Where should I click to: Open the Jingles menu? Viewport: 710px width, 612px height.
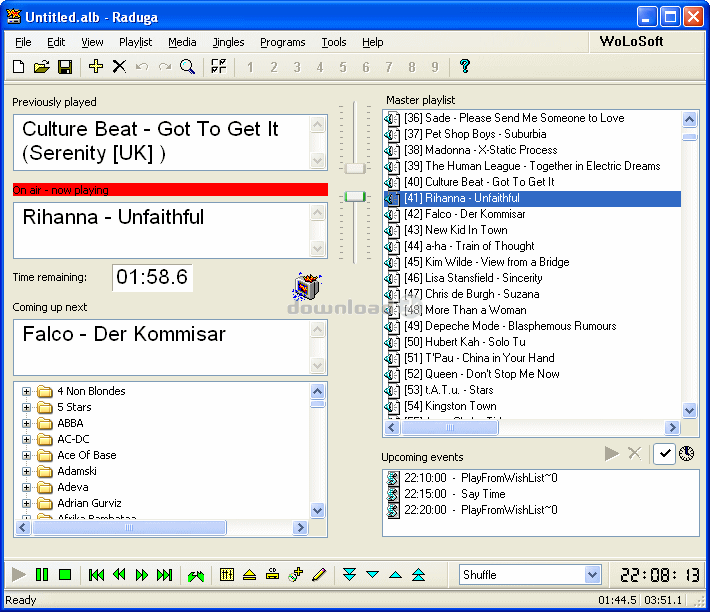tap(229, 42)
